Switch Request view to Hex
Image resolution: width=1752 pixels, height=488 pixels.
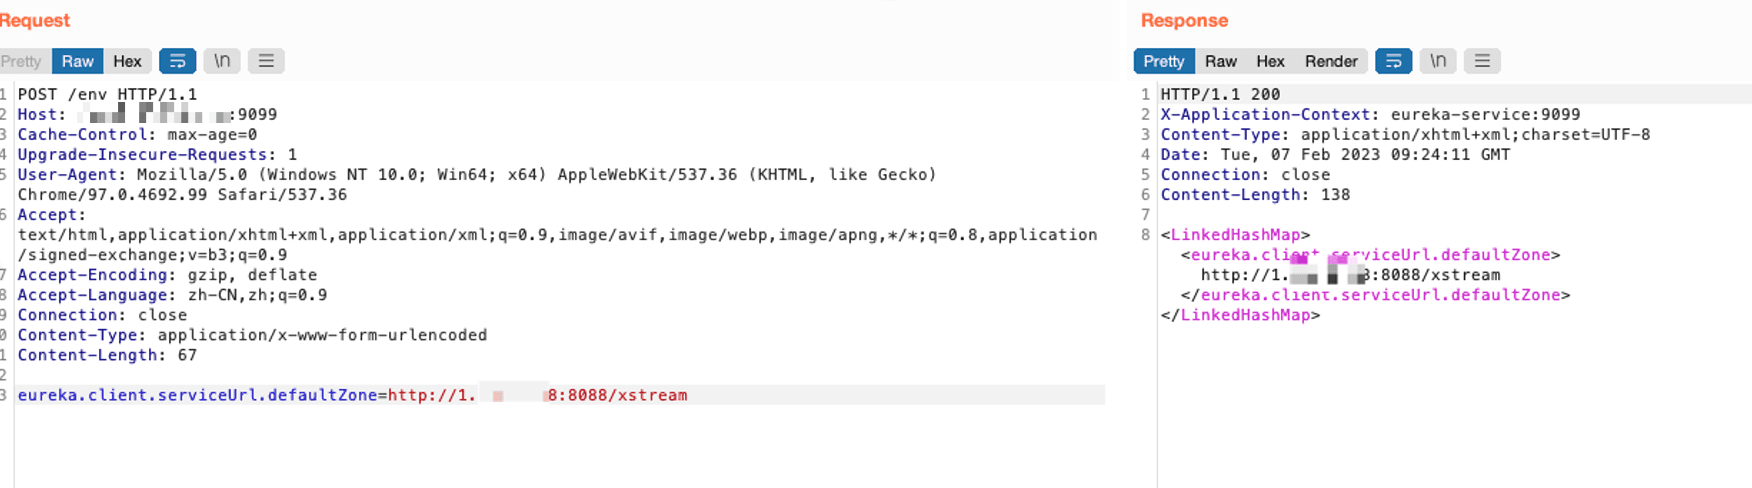coord(127,61)
